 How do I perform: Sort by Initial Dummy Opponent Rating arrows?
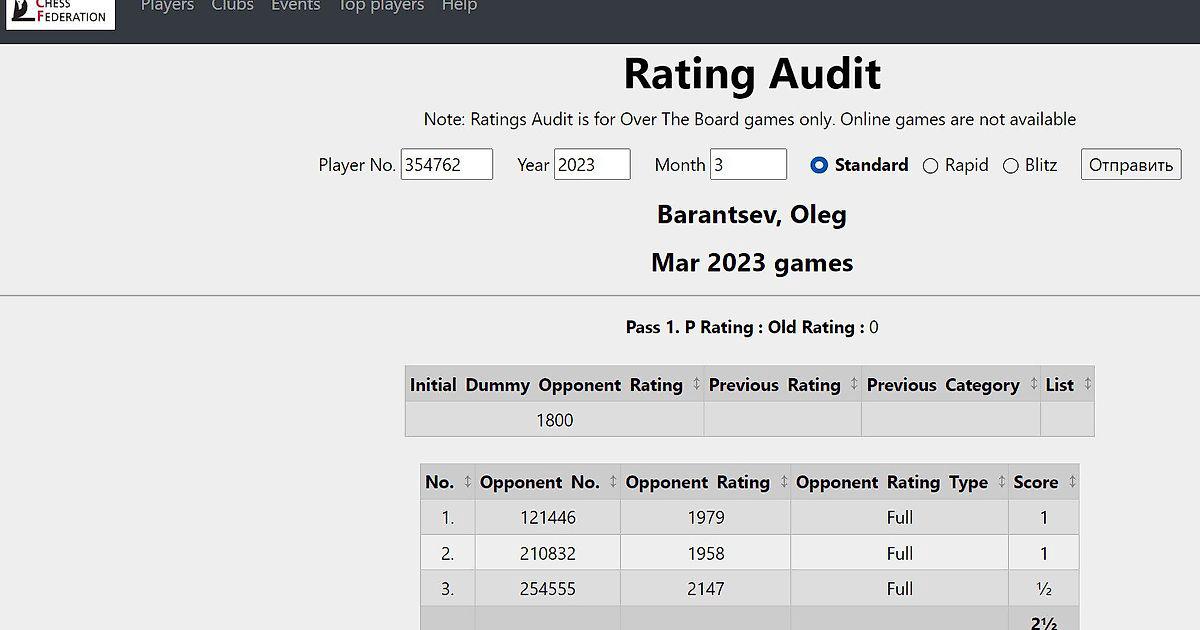[x=697, y=384]
